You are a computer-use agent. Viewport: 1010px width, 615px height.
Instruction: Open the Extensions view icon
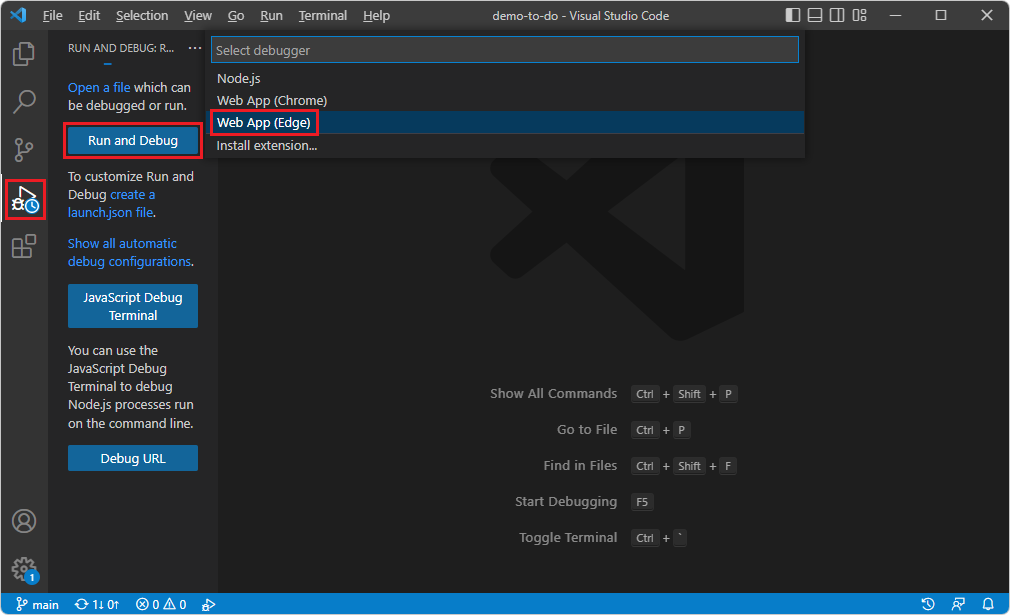tap(23, 246)
